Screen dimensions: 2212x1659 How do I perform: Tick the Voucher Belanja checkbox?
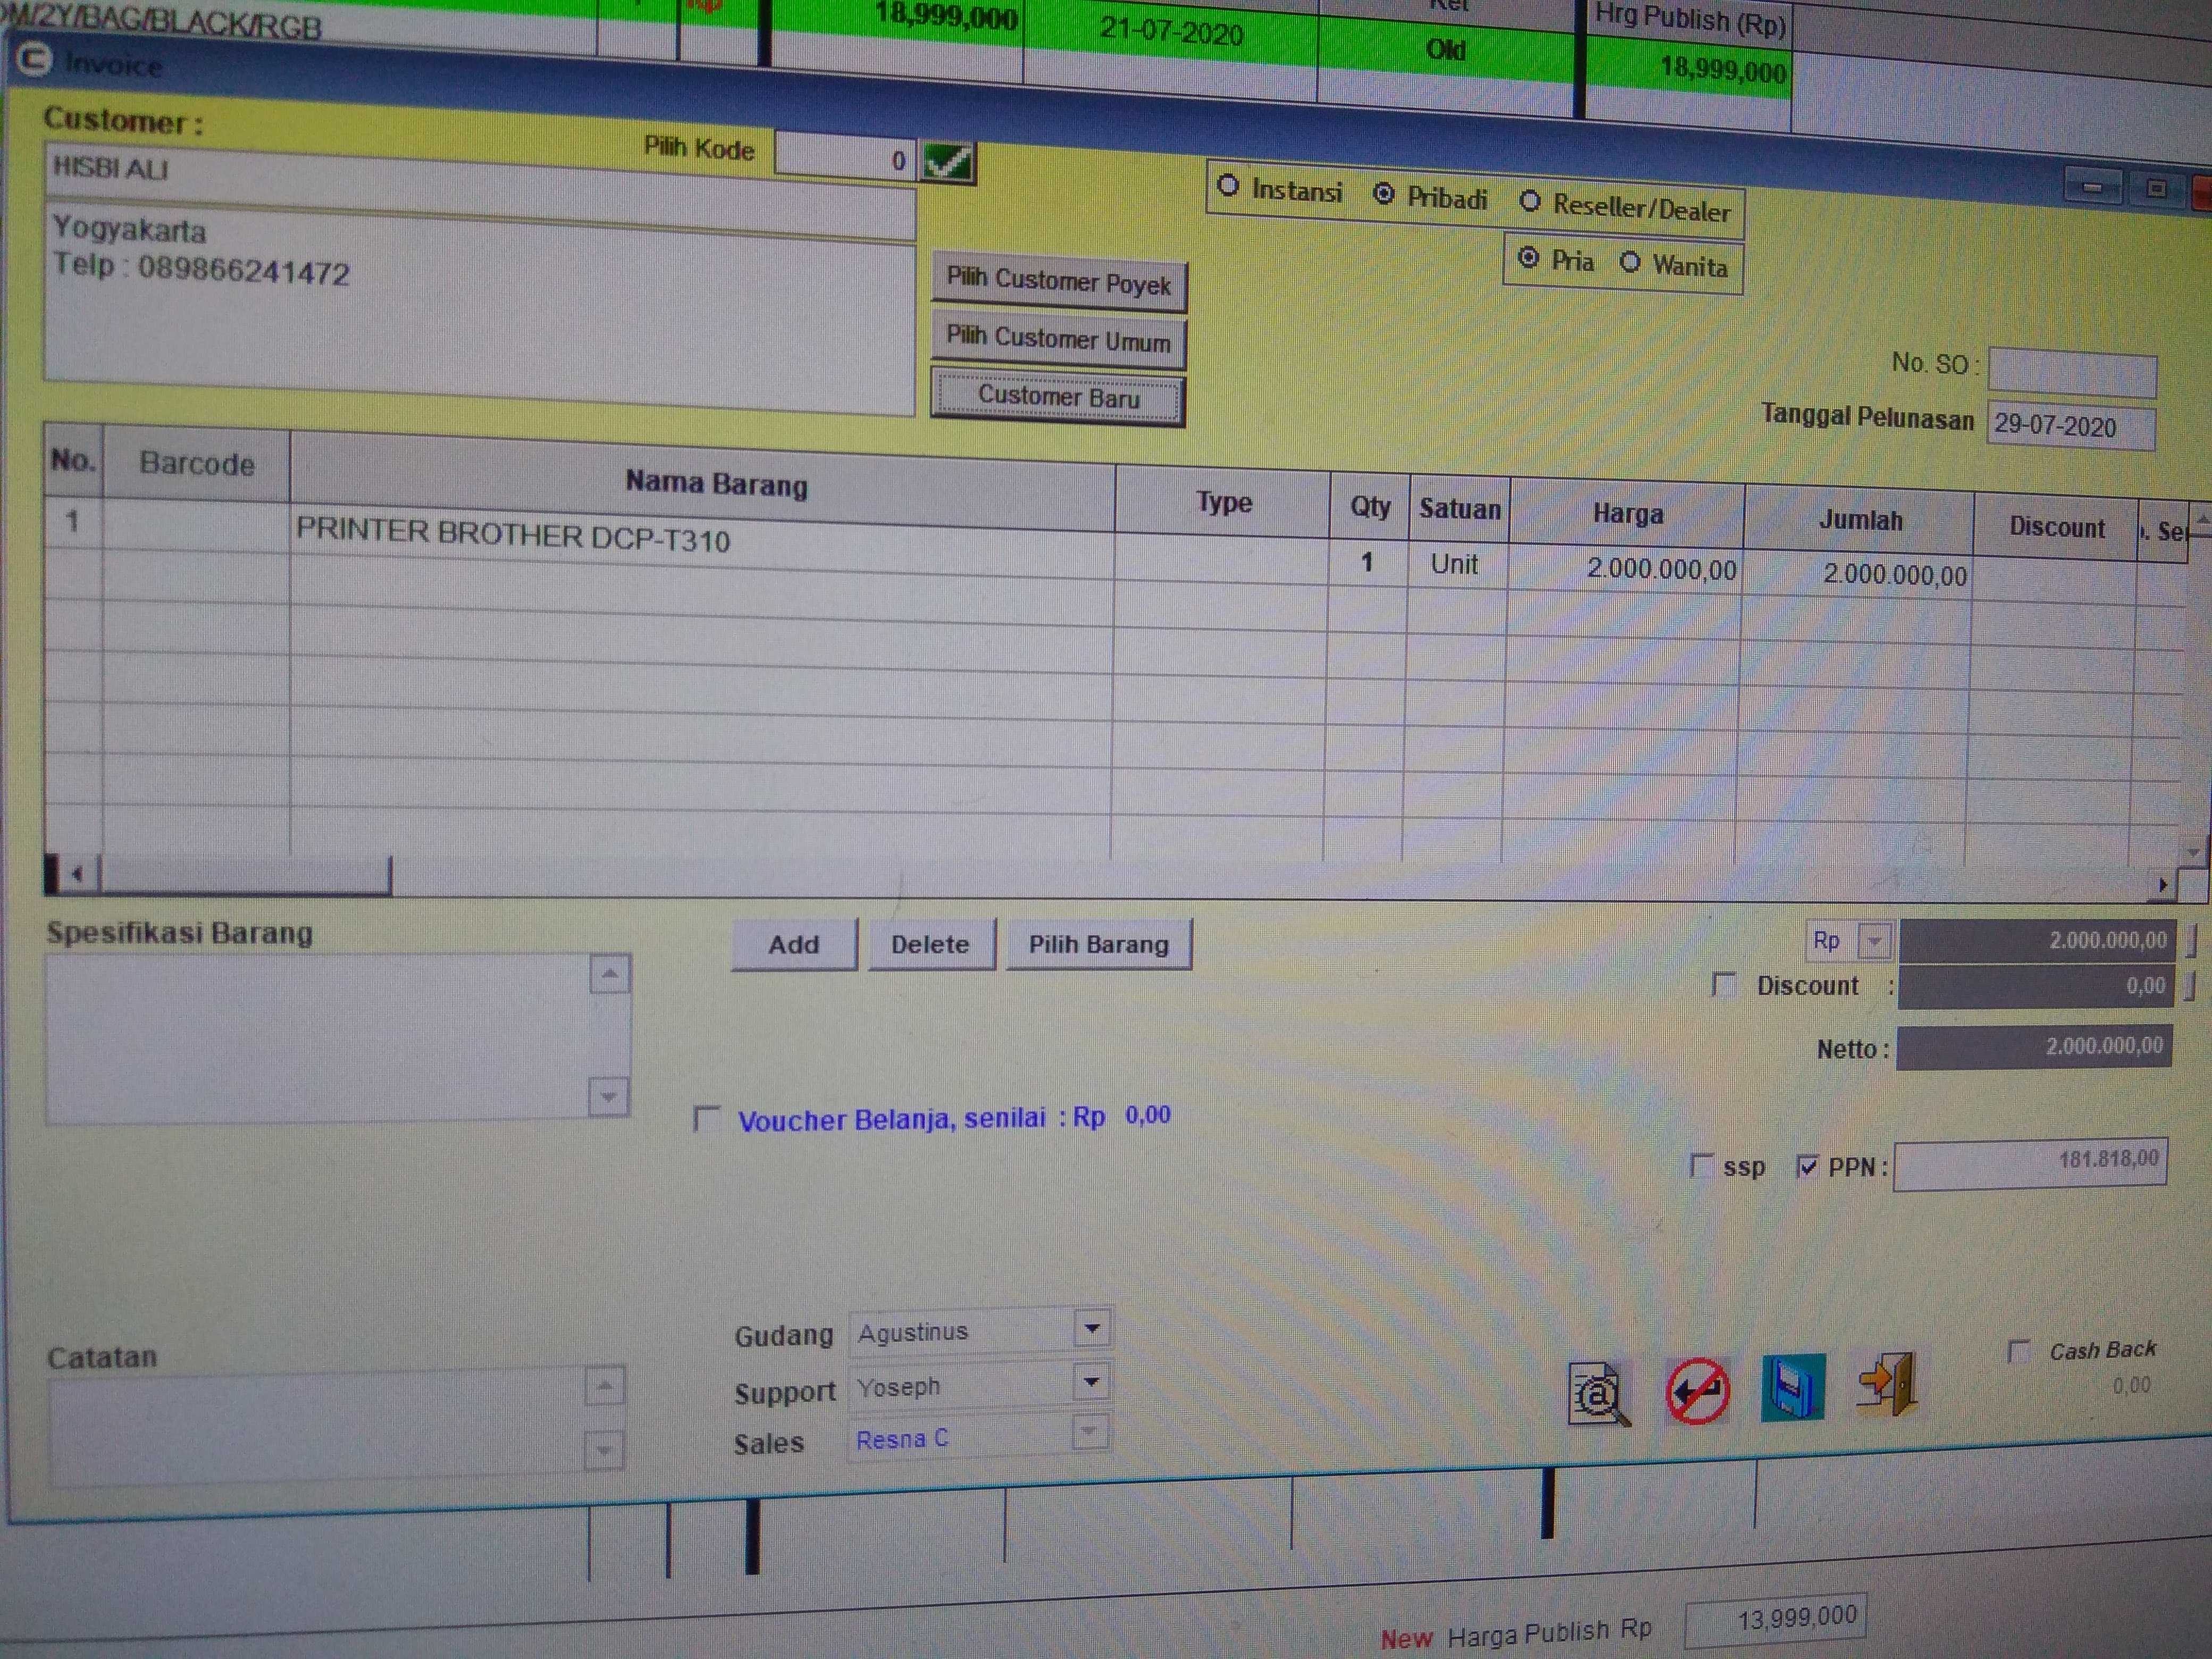[707, 1118]
